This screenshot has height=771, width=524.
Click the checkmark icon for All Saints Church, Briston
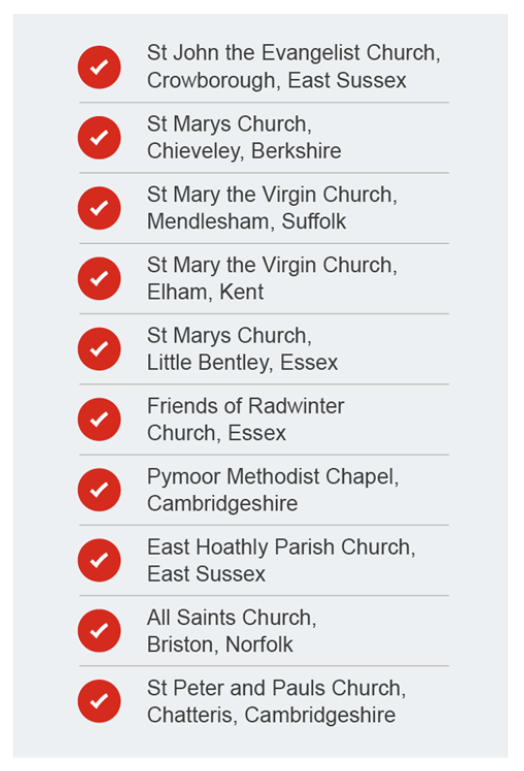(x=99, y=630)
